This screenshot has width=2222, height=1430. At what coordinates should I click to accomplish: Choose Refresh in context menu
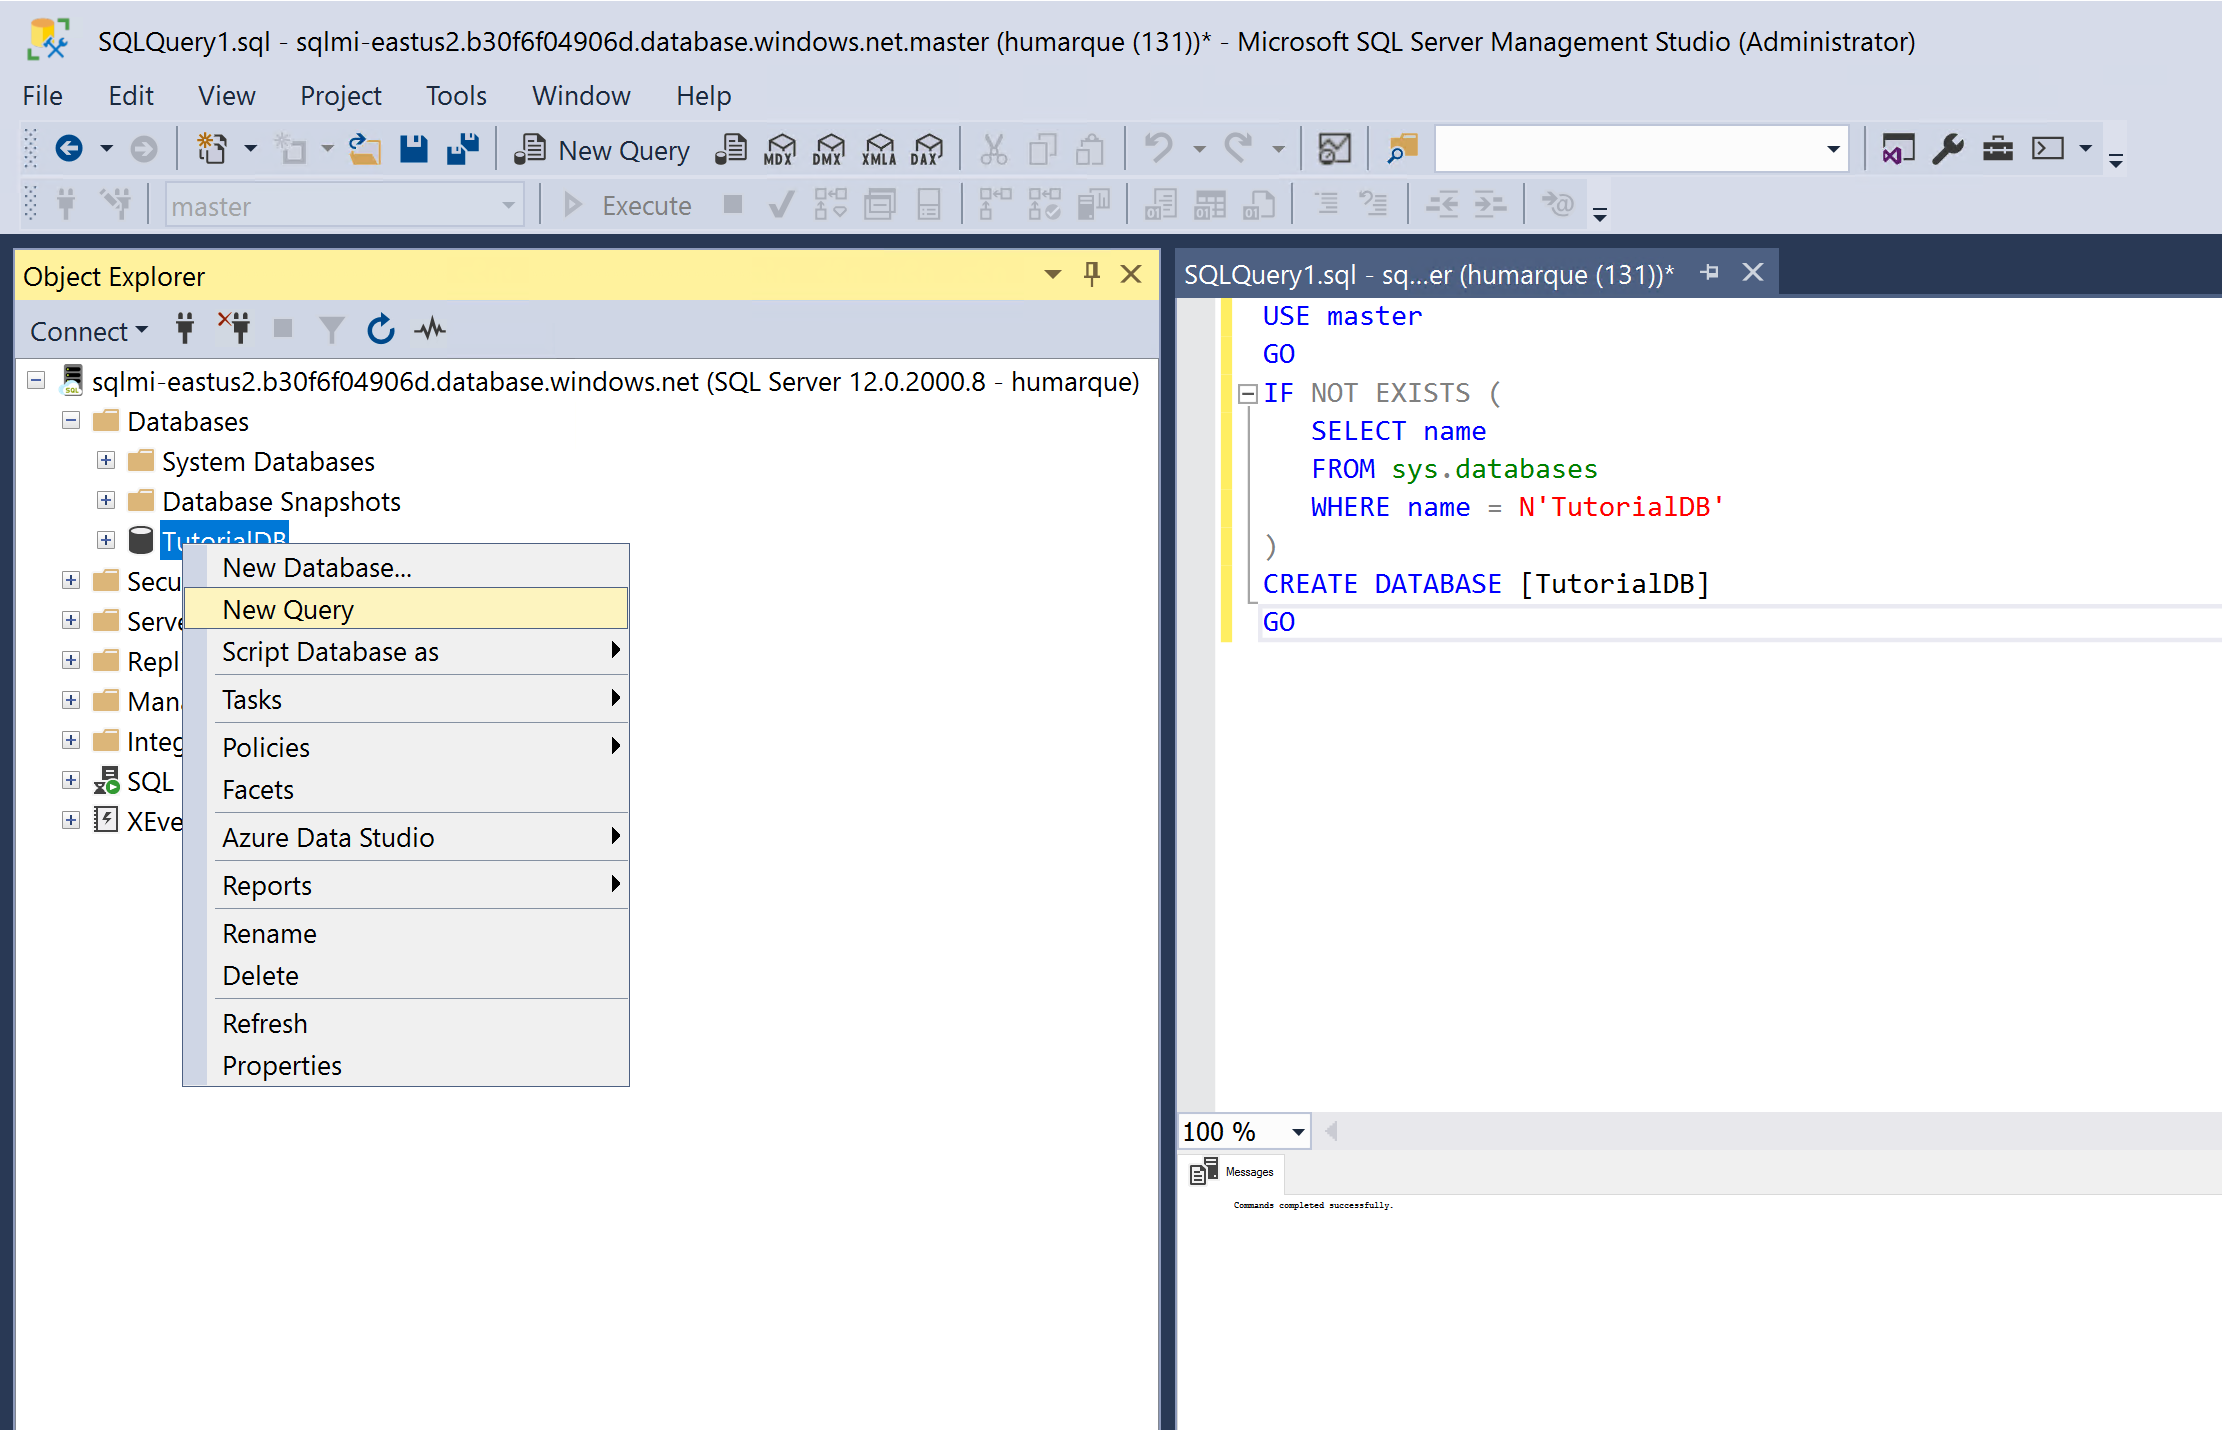(x=406, y=1023)
